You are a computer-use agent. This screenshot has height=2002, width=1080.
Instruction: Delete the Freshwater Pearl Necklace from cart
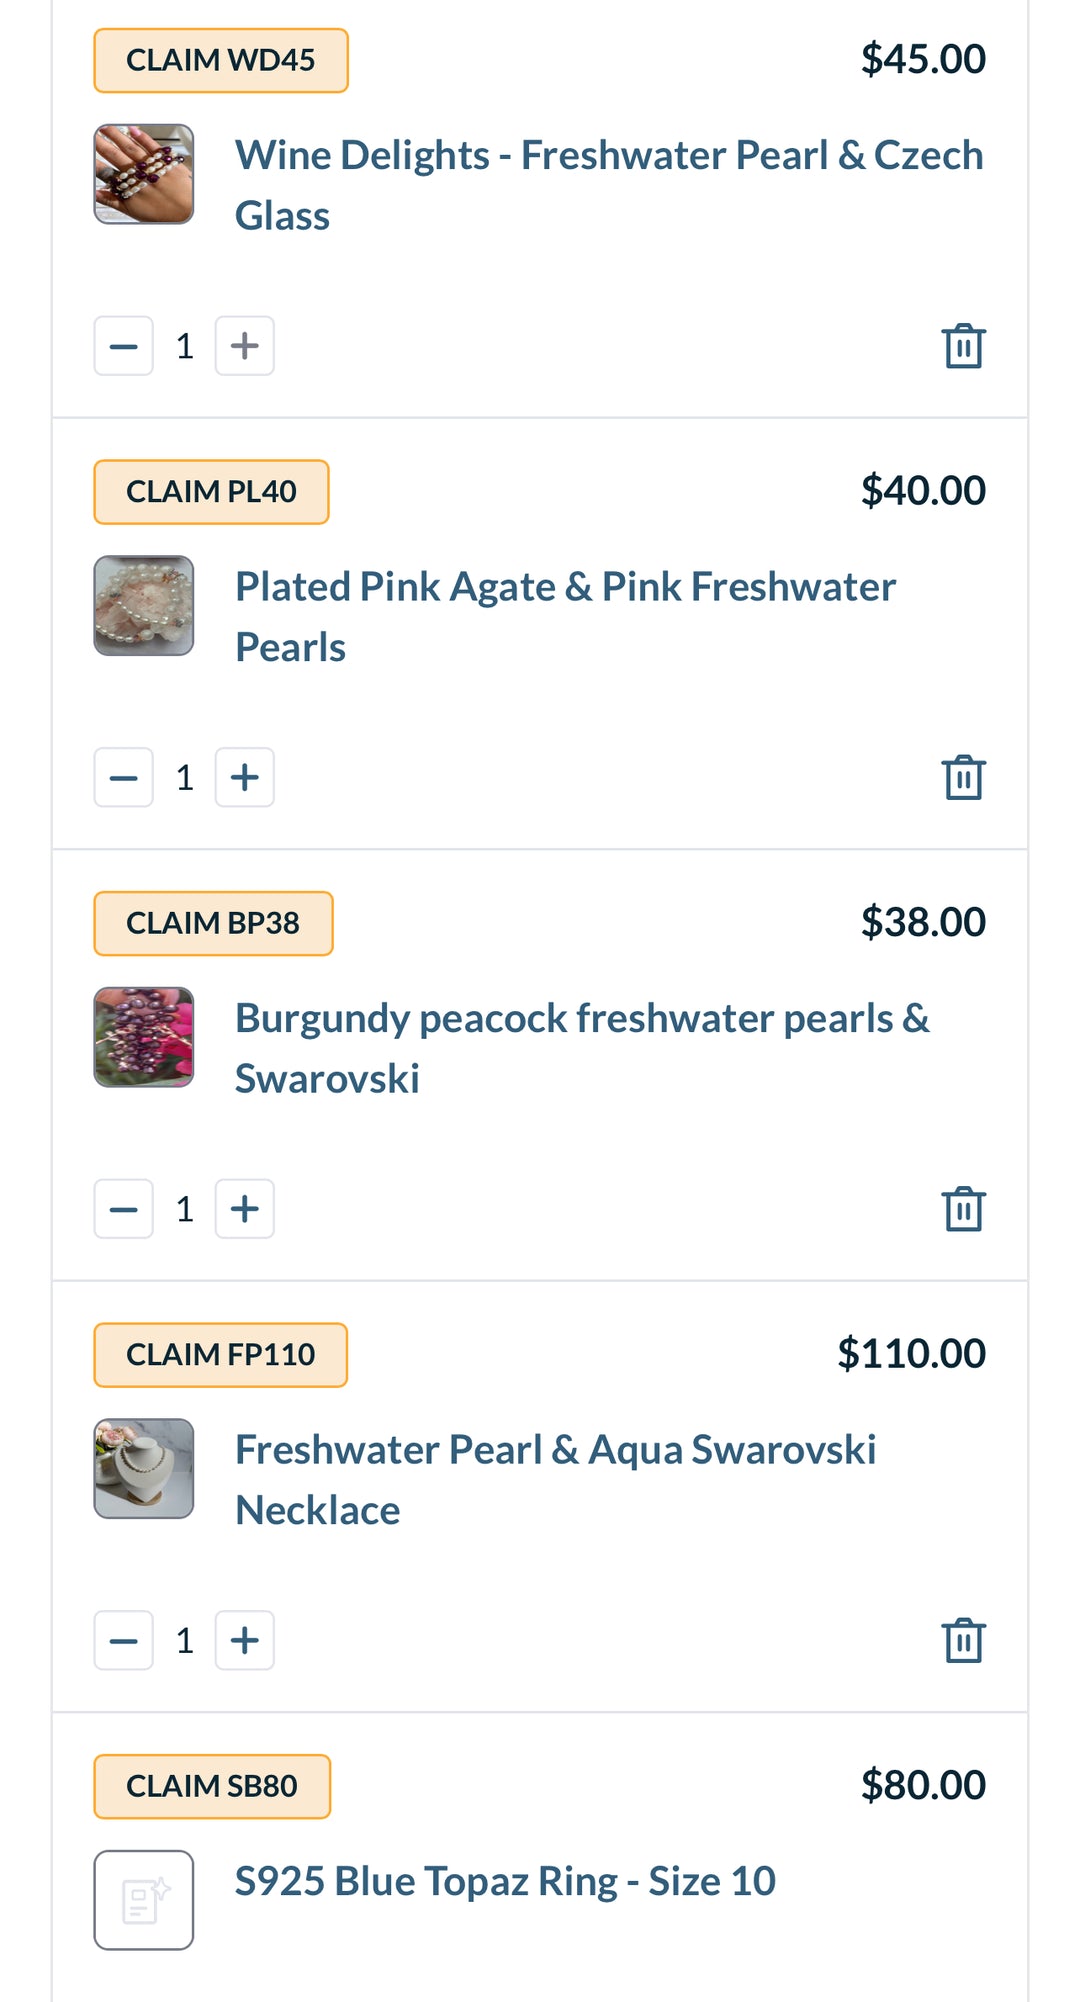tap(963, 1640)
